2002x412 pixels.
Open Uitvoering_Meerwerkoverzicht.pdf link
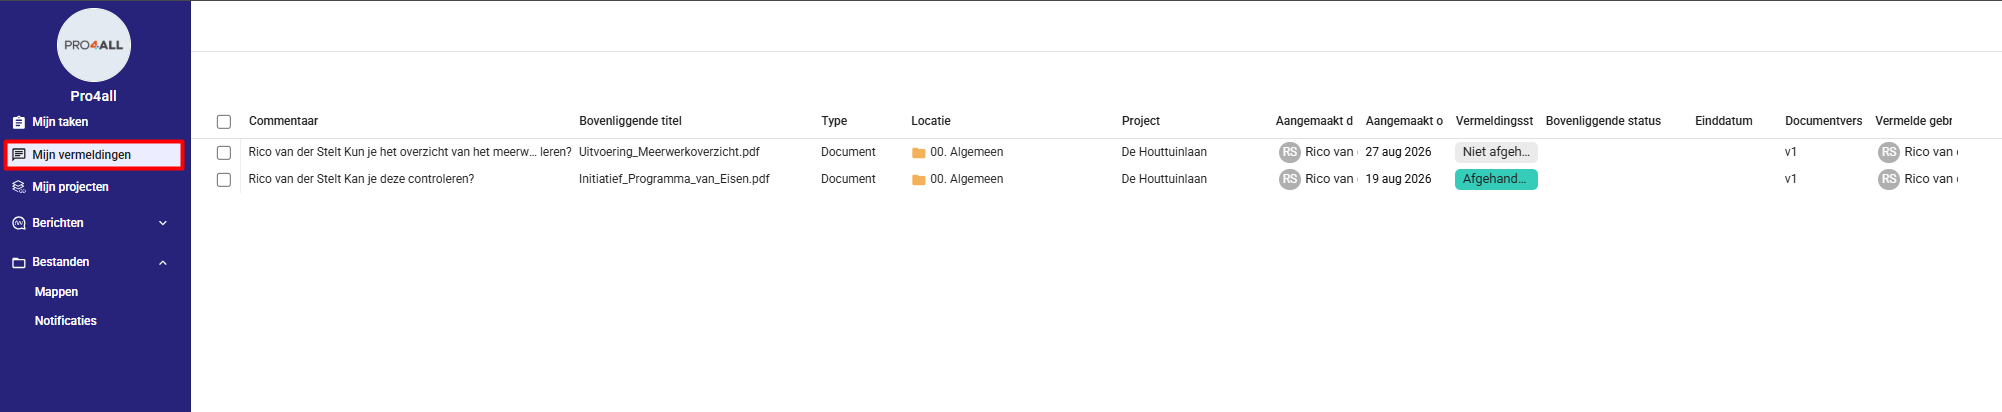point(669,152)
